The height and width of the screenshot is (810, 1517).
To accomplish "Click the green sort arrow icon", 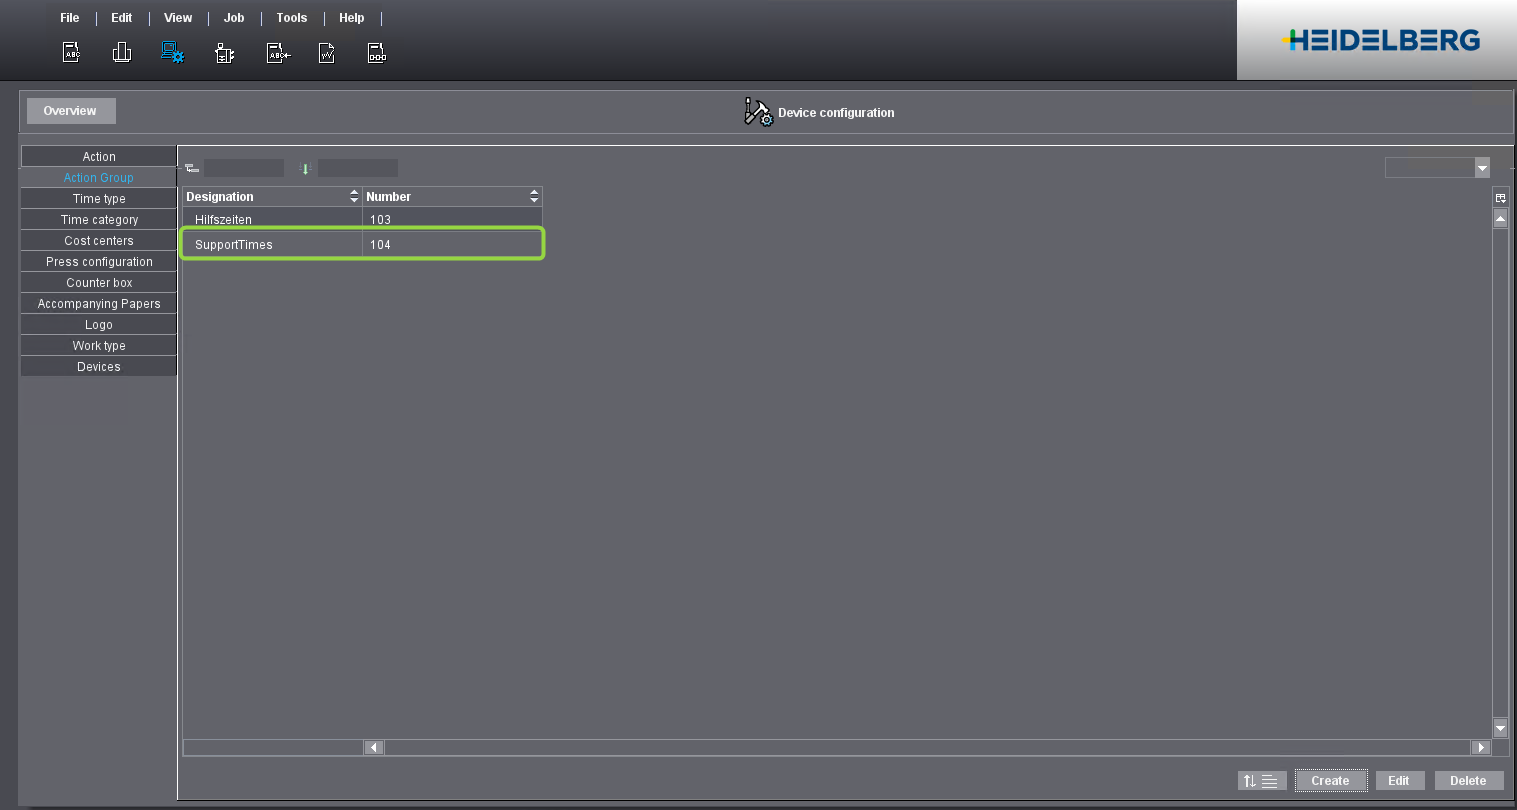I will tap(305, 167).
